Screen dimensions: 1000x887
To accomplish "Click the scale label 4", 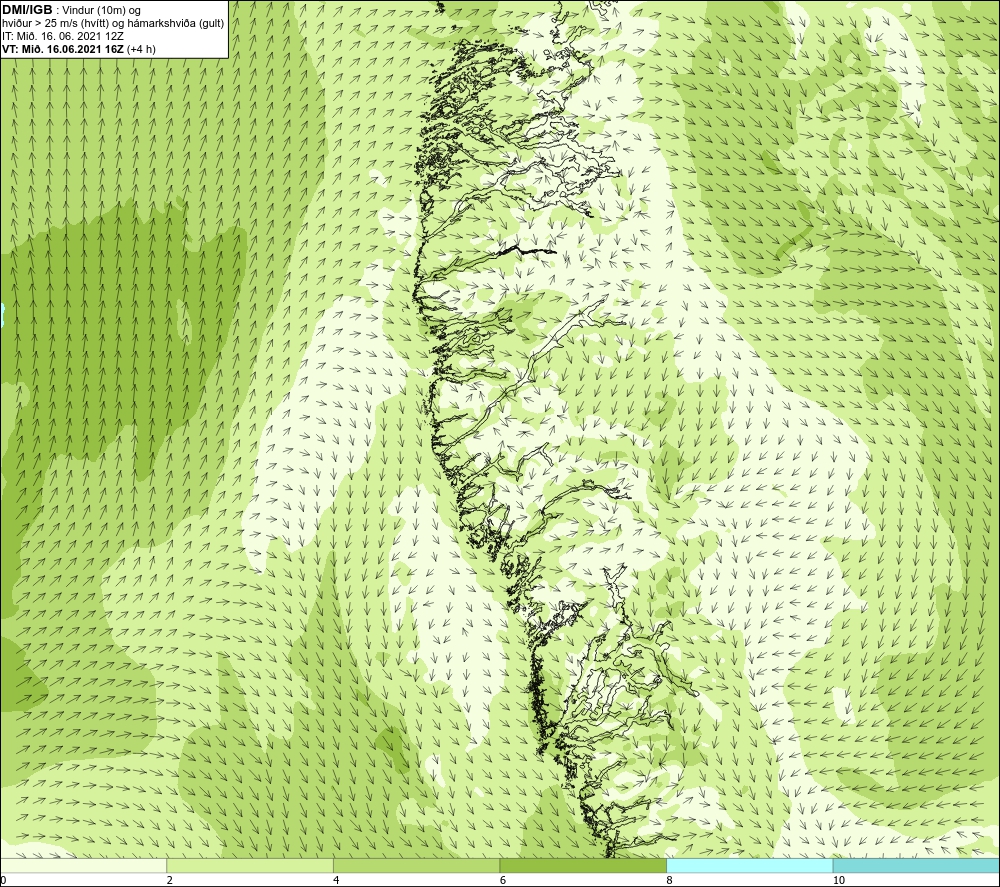I will tap(336, 881).
